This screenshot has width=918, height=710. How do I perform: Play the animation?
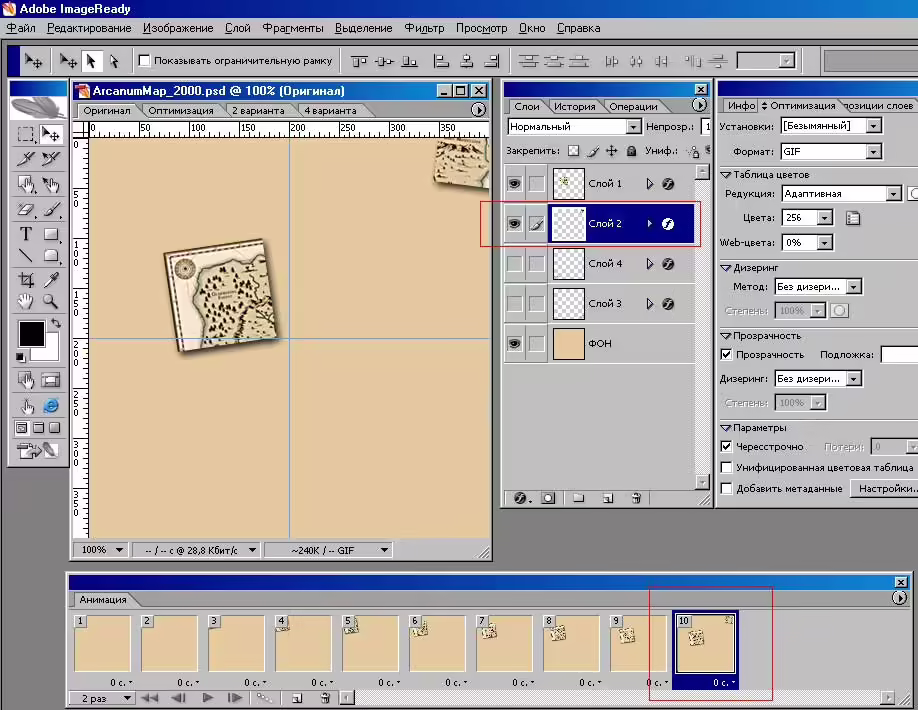coord(207,698)
